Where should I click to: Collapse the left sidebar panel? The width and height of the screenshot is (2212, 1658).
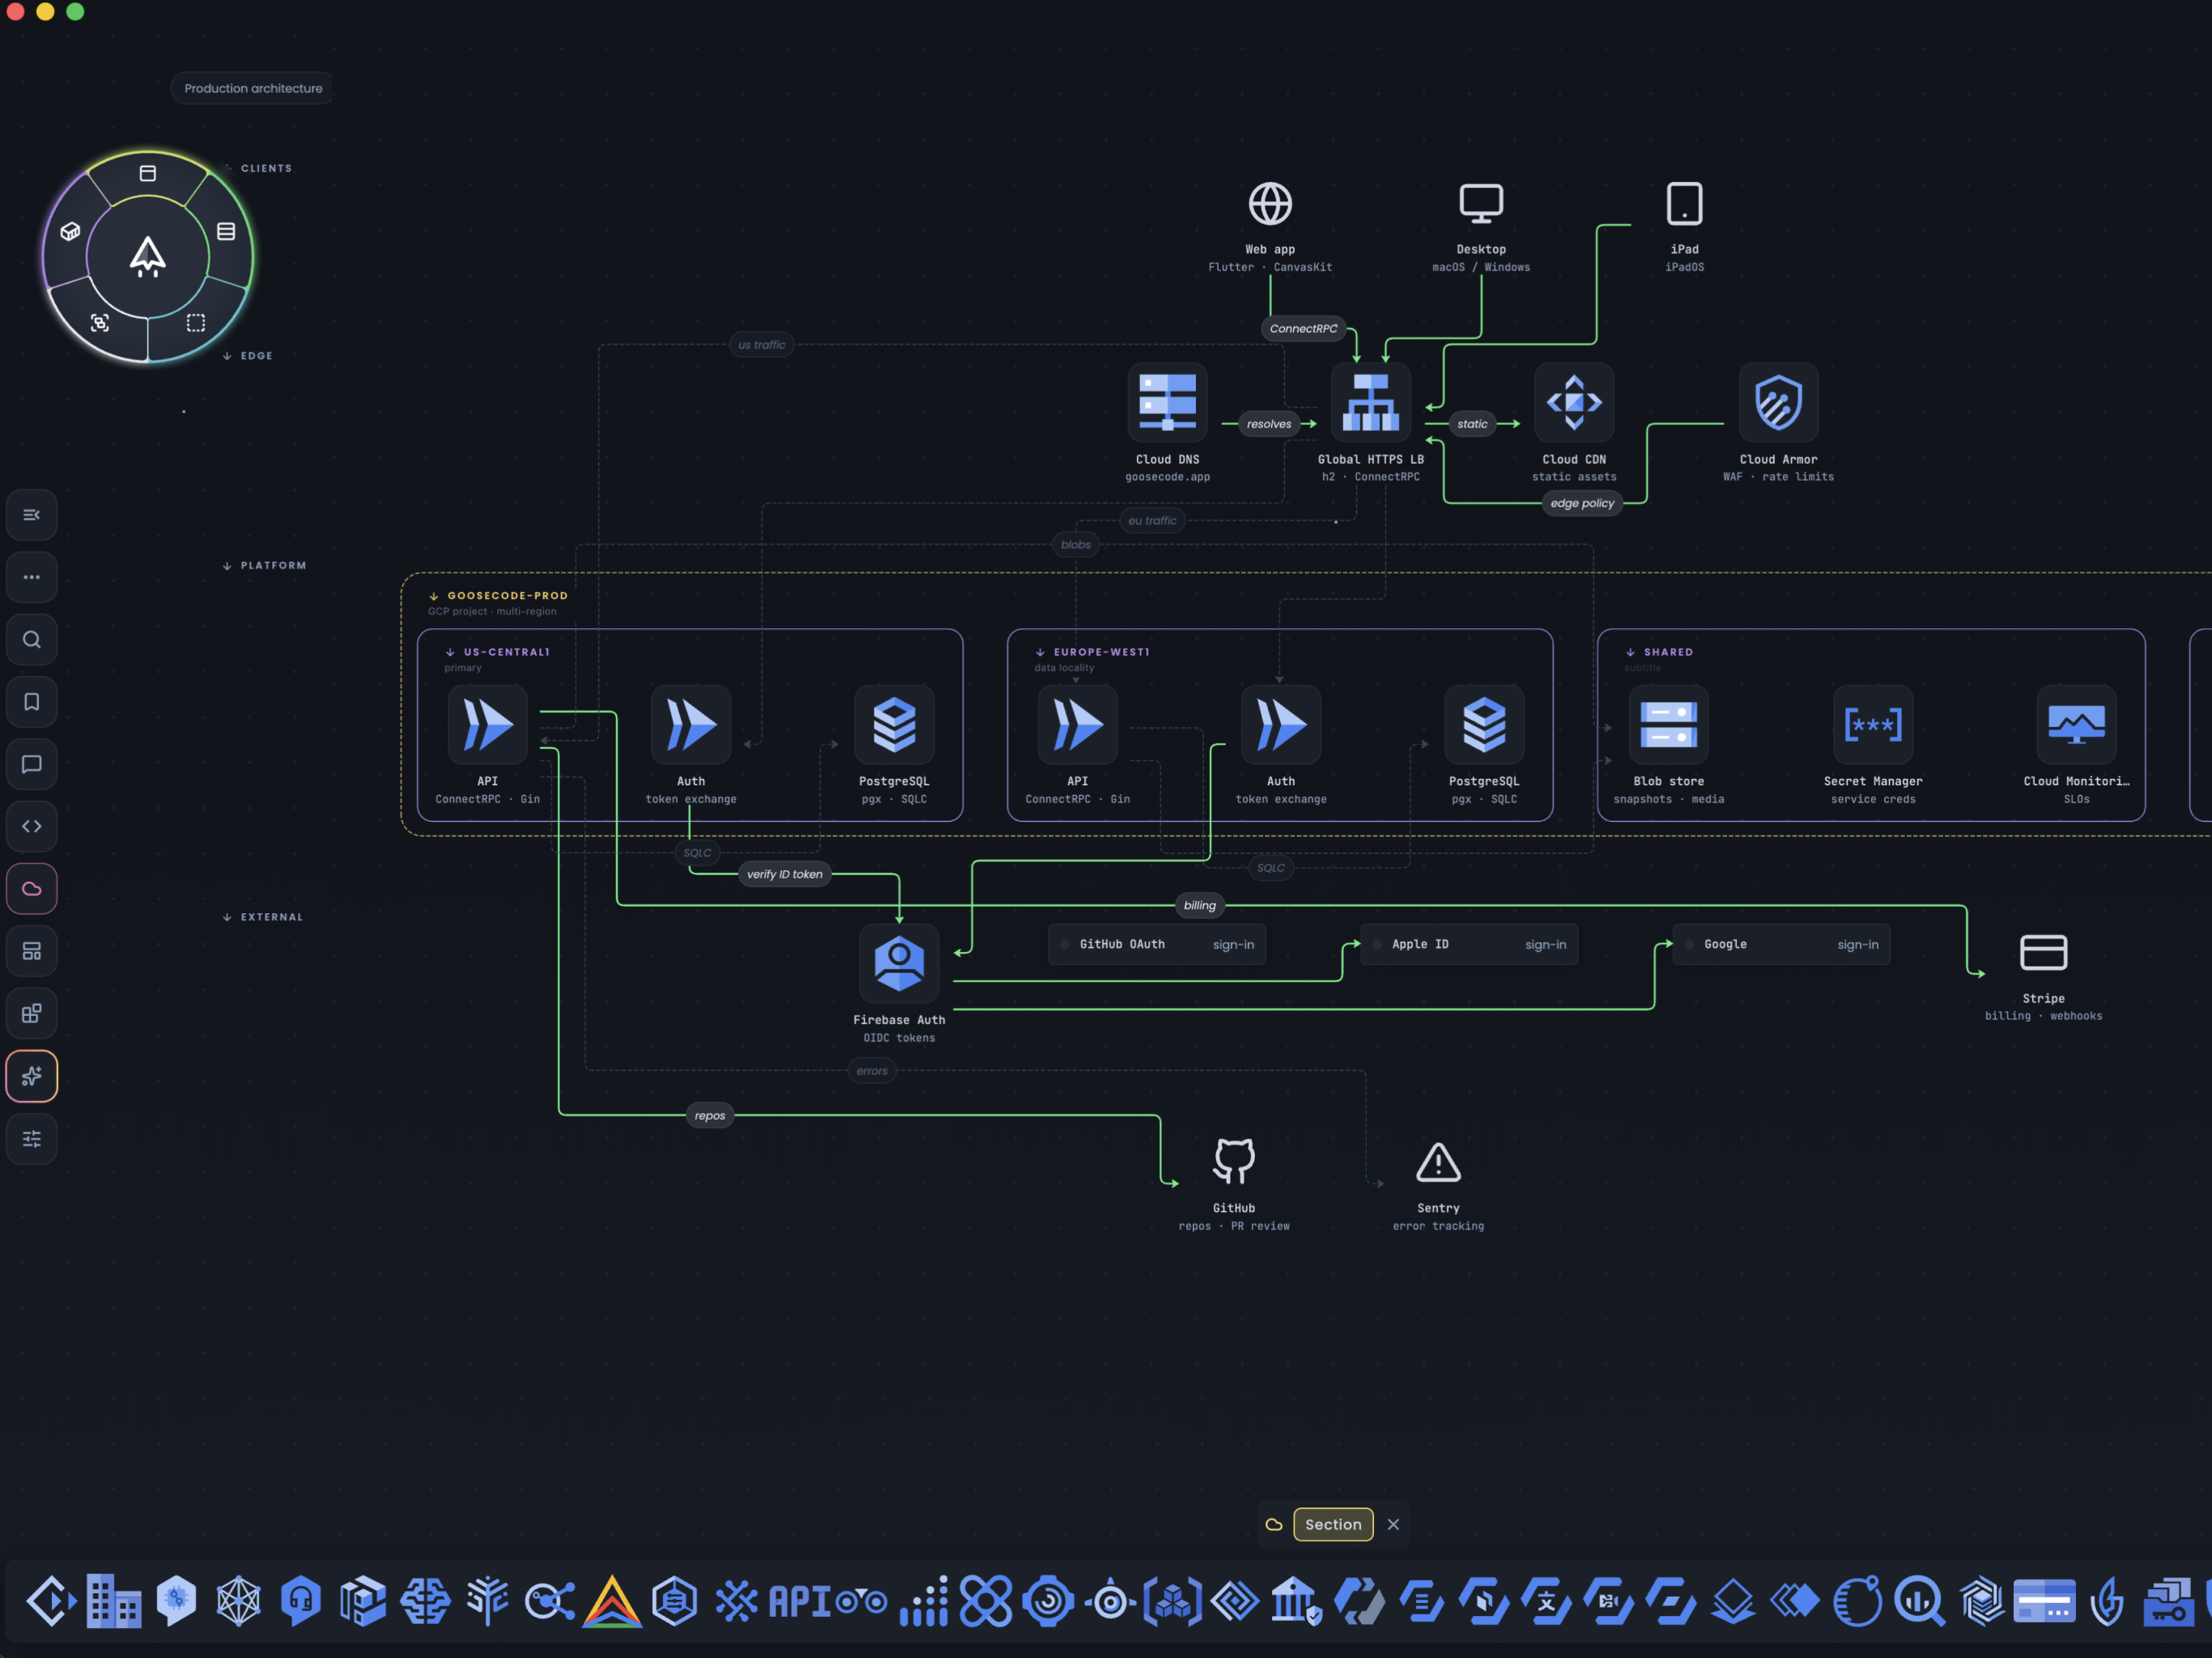click(32, 515)
